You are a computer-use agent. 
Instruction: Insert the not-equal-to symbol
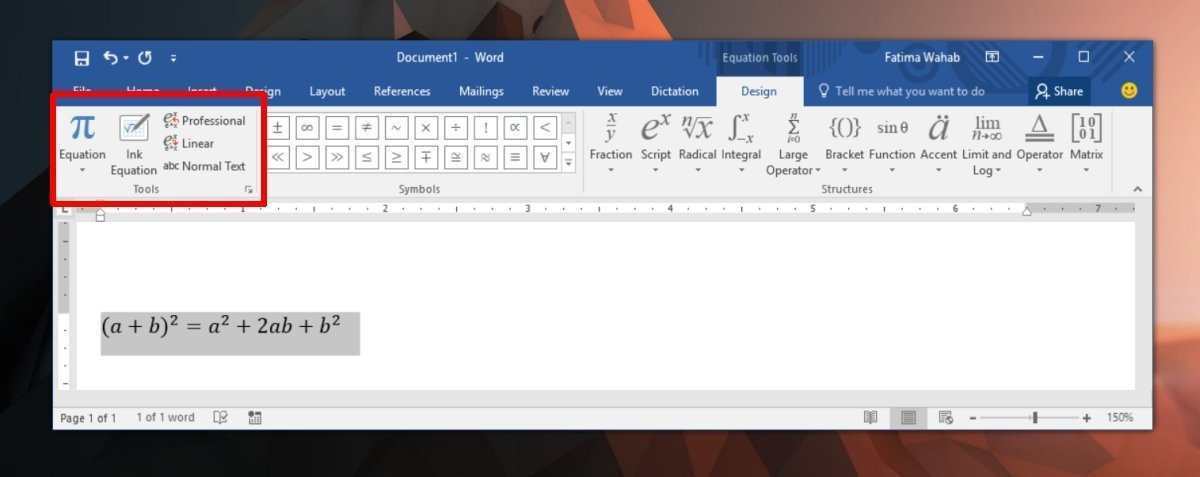pyautogui.click(x=367, y=127)
